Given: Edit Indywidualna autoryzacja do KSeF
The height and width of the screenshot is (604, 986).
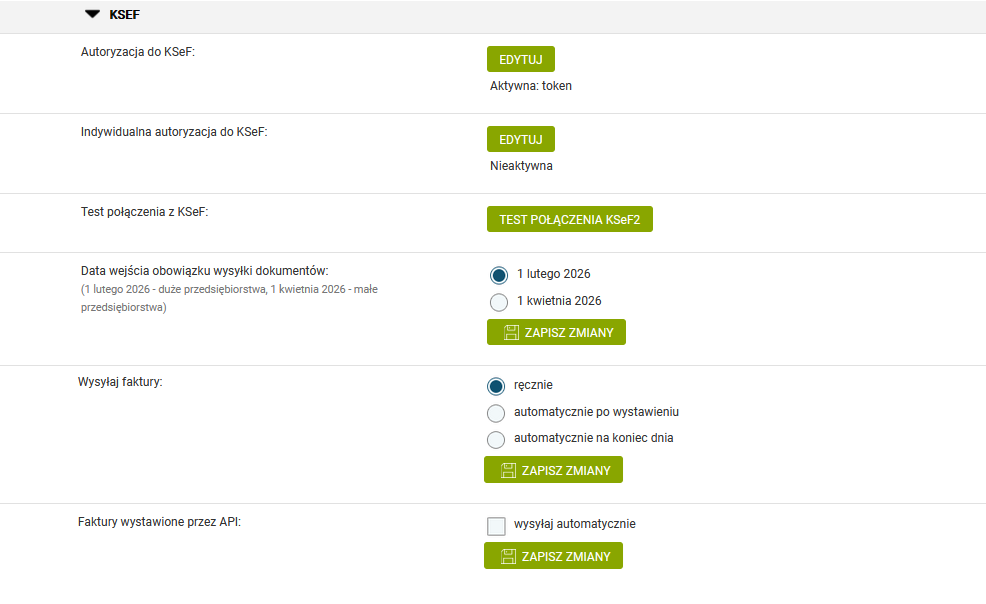Looking at the screenshot, I should [520, 139].
